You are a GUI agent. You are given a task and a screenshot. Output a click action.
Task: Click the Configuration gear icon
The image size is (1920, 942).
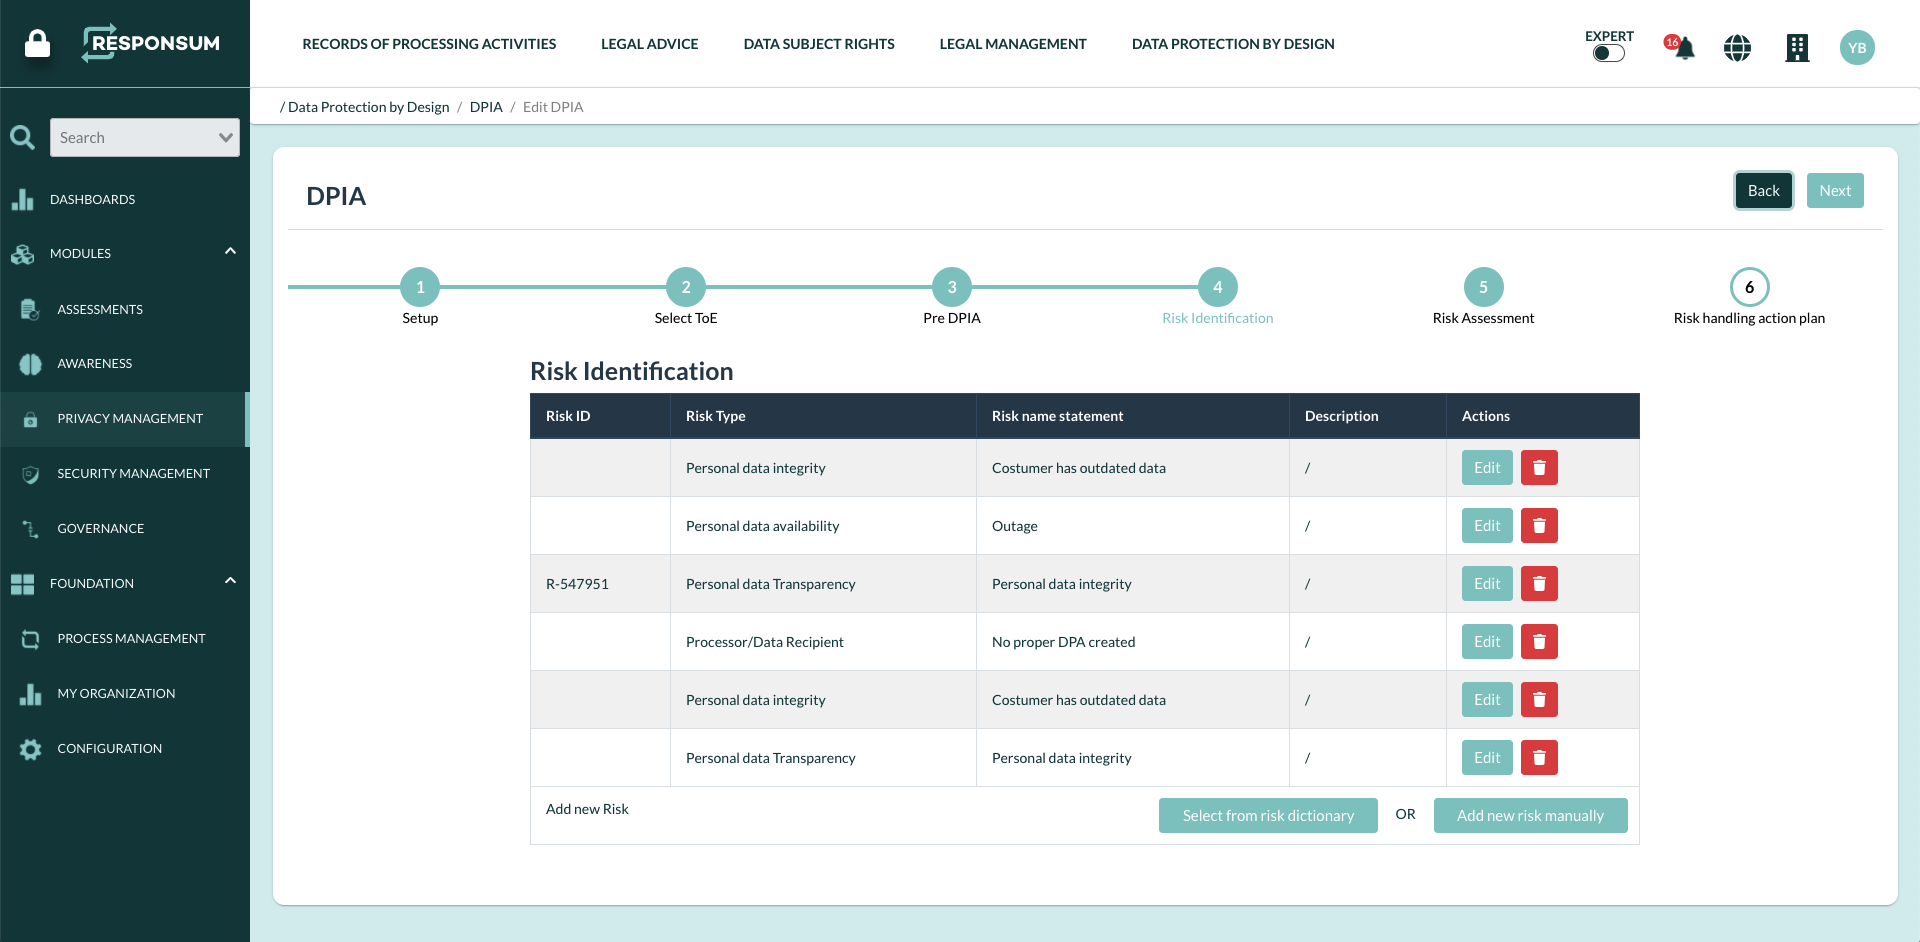pos(31,749)
